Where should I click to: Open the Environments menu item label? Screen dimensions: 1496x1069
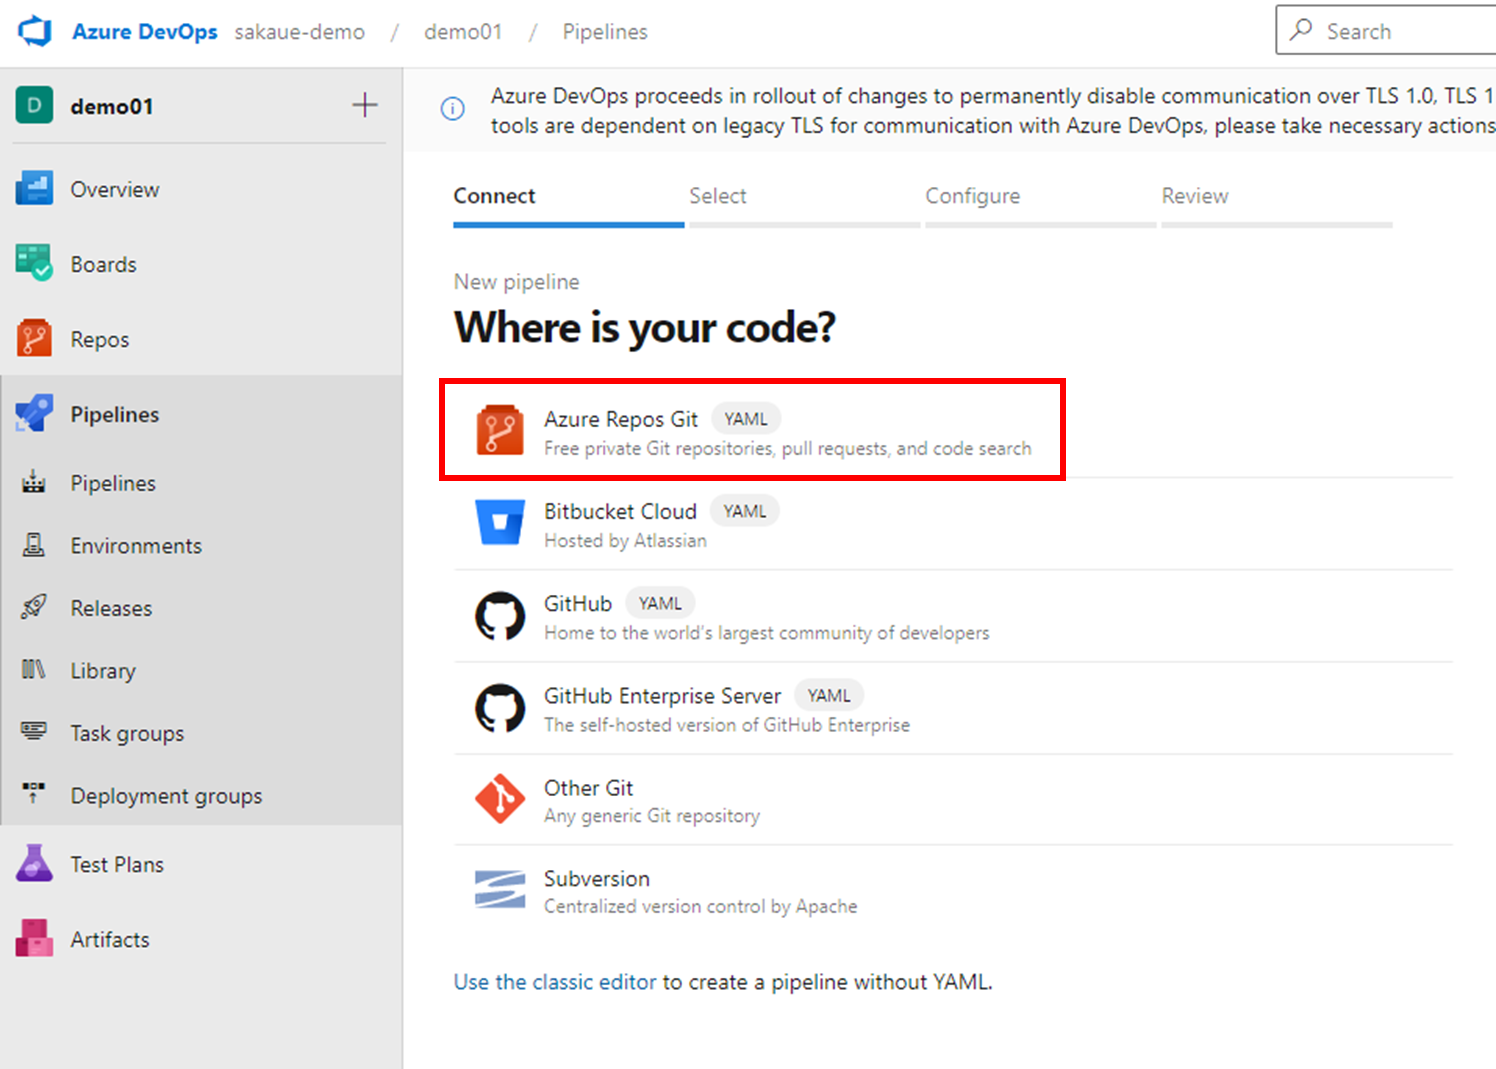[136, 545]
